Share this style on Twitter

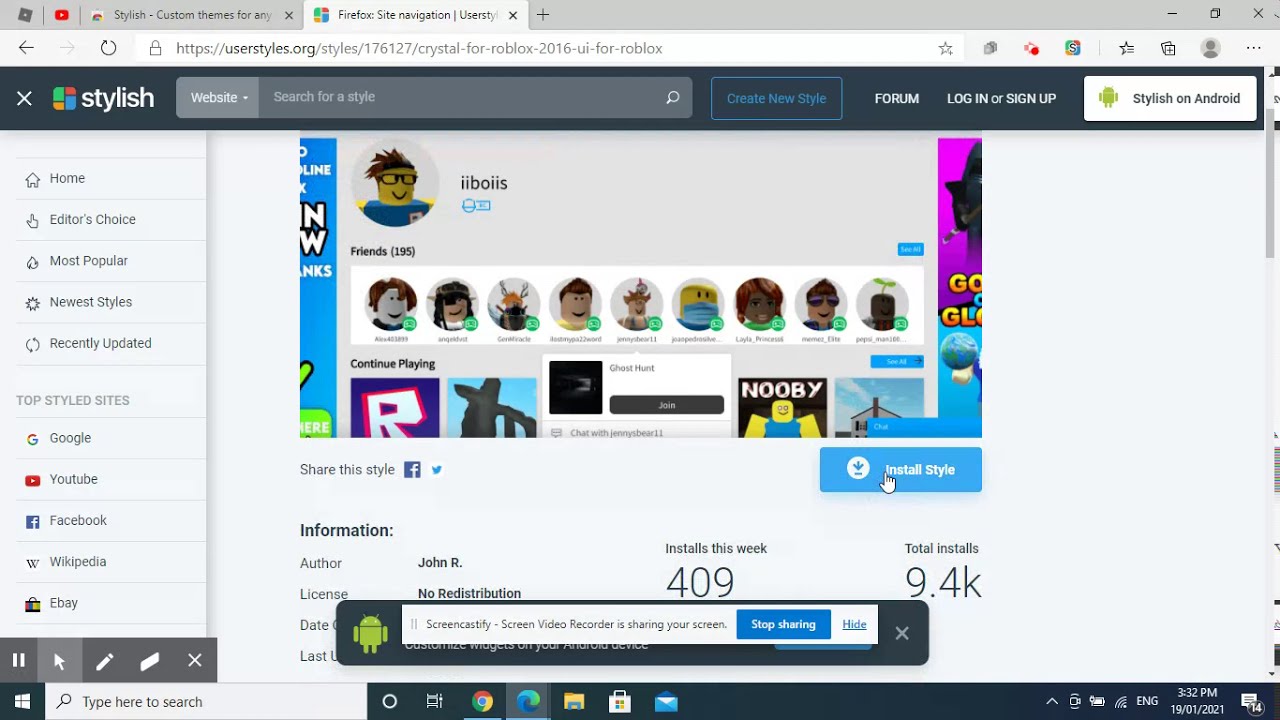437,470
